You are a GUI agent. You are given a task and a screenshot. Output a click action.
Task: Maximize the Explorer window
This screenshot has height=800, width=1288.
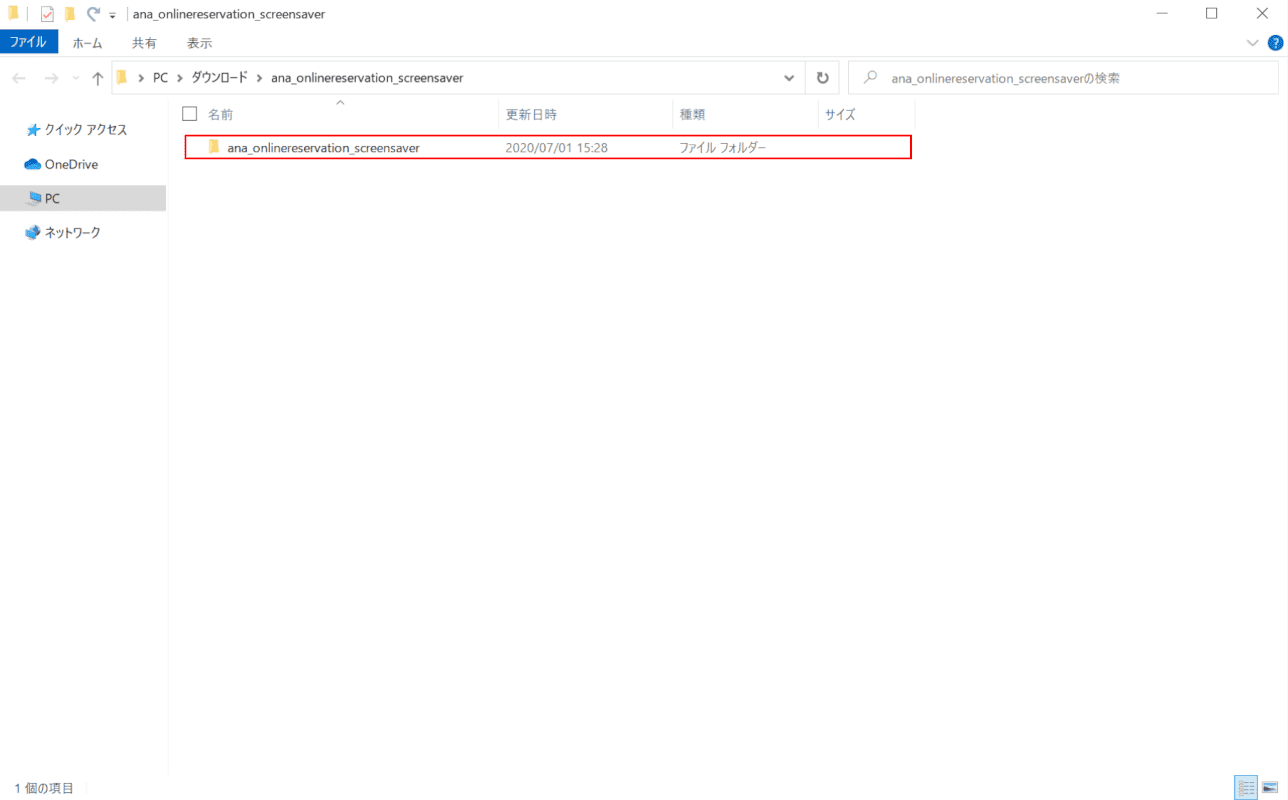tap(1211, 14)
